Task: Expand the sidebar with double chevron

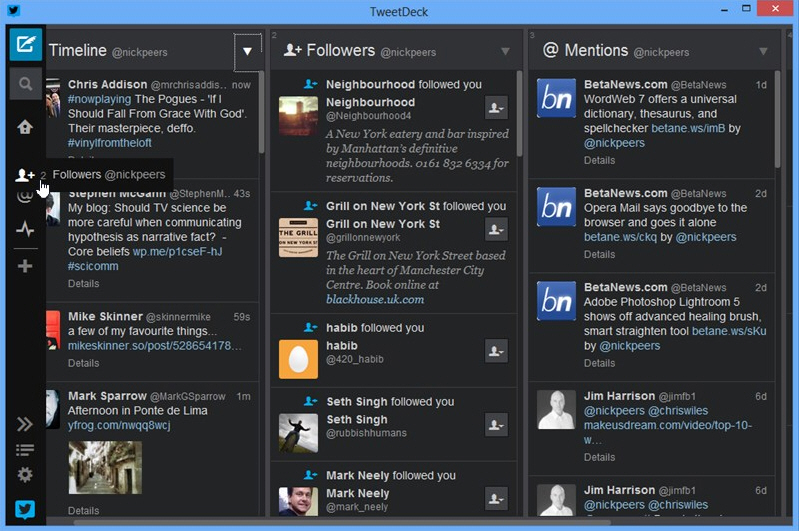Action: [x=24, y=424]
